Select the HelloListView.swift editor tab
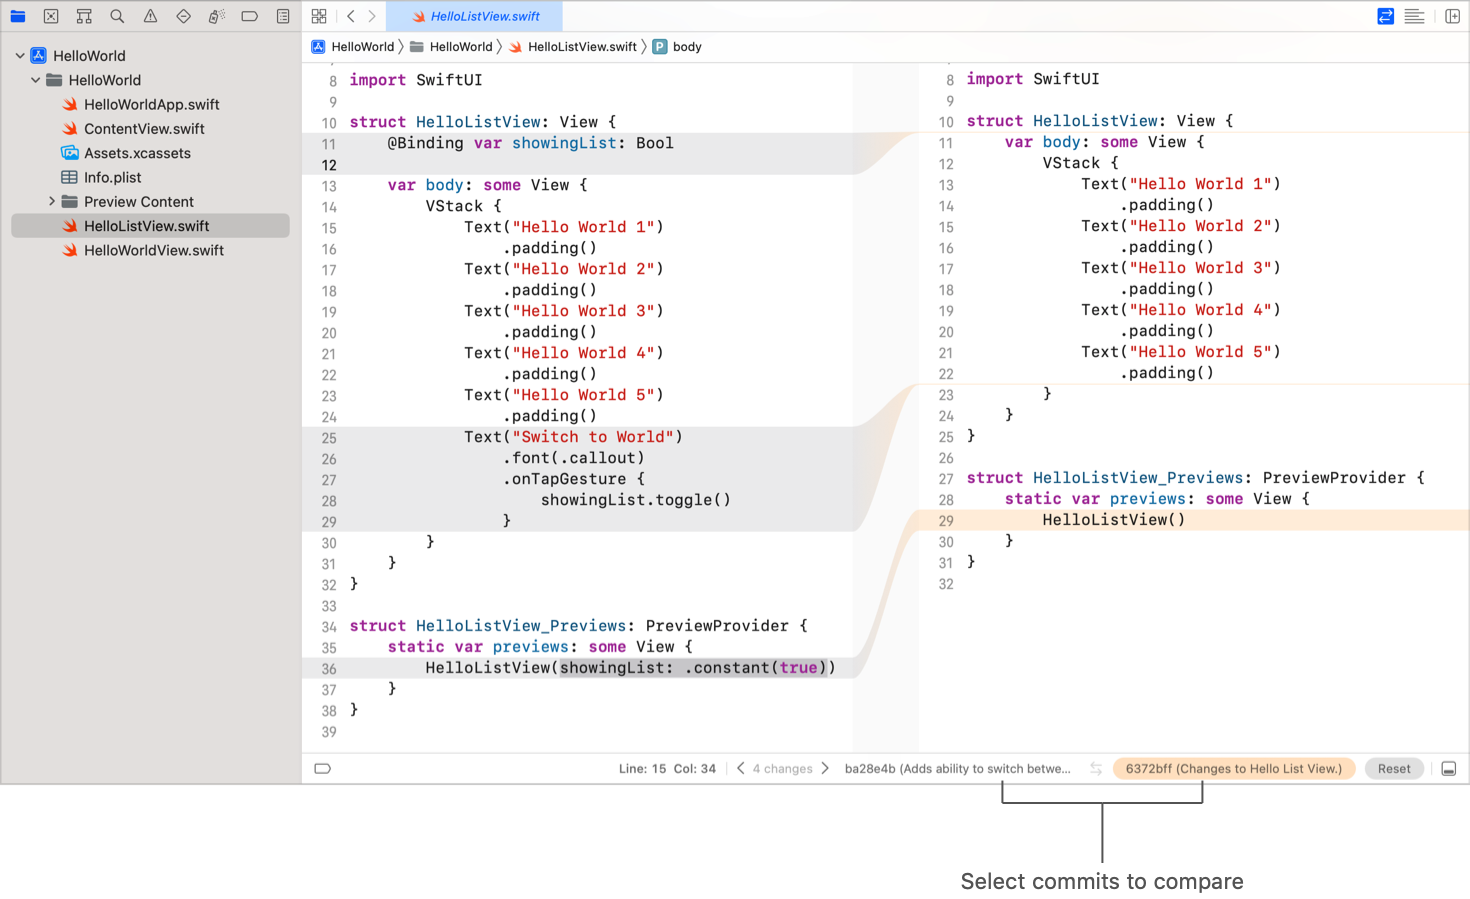Screen dimensions: 1470x899 [x=475, y=16]
